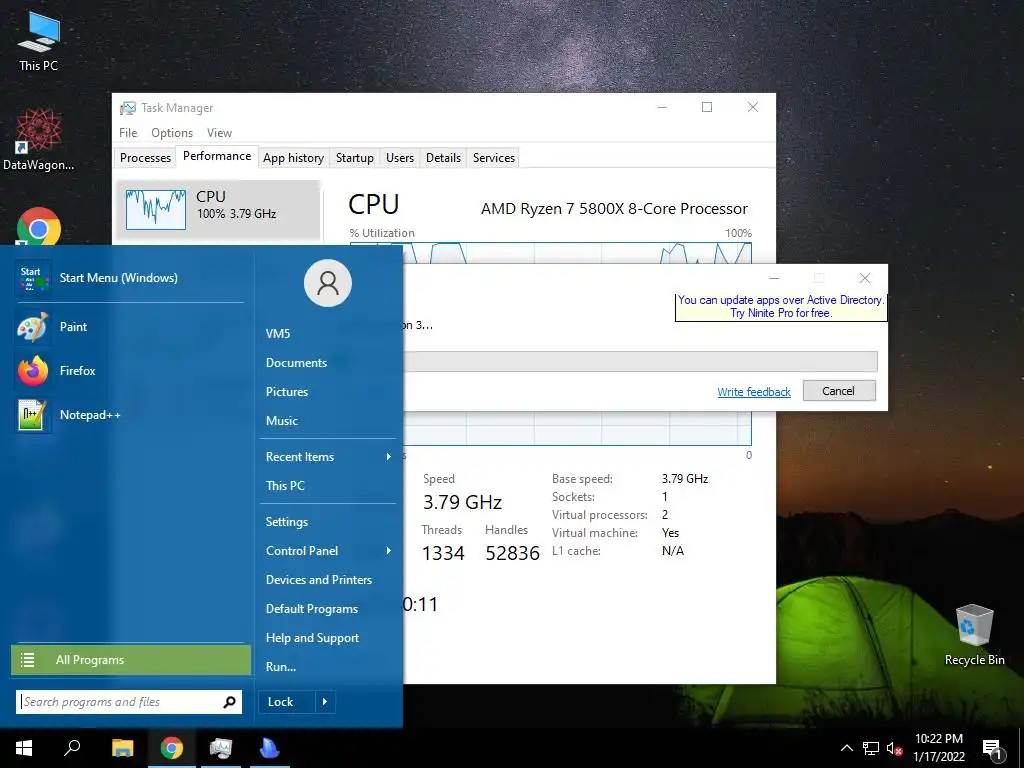Open Task Manager View menu
The image size is (1024, 768).
point(219,133)
